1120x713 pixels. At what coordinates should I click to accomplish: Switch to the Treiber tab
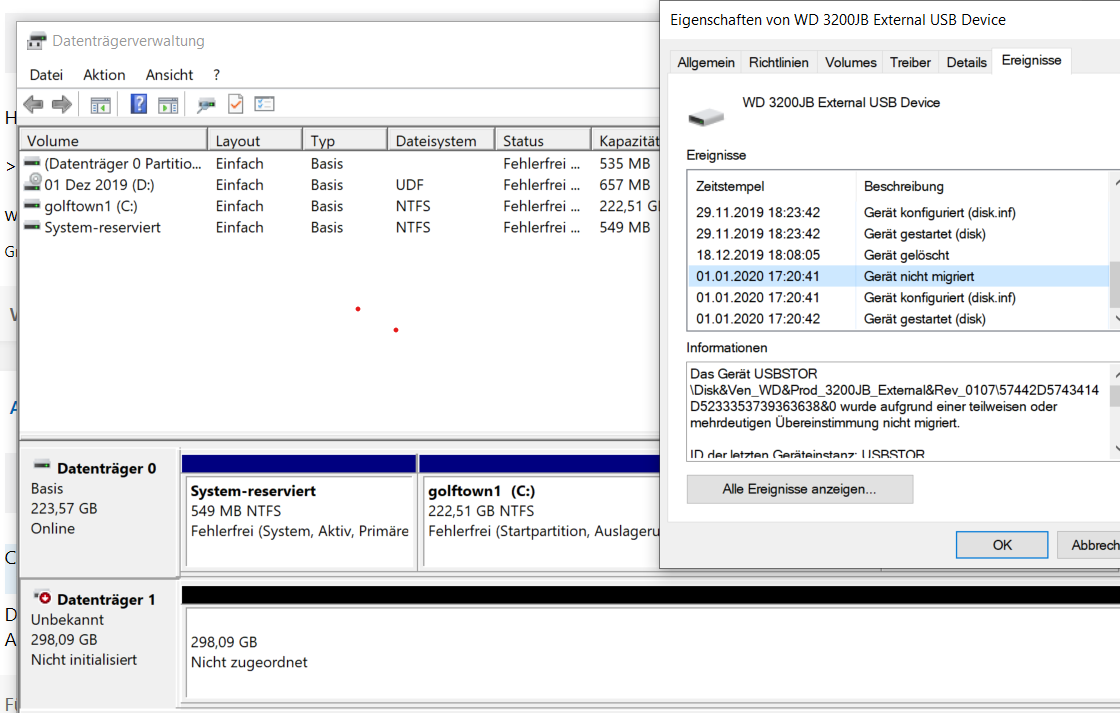(x=910, y=62)
